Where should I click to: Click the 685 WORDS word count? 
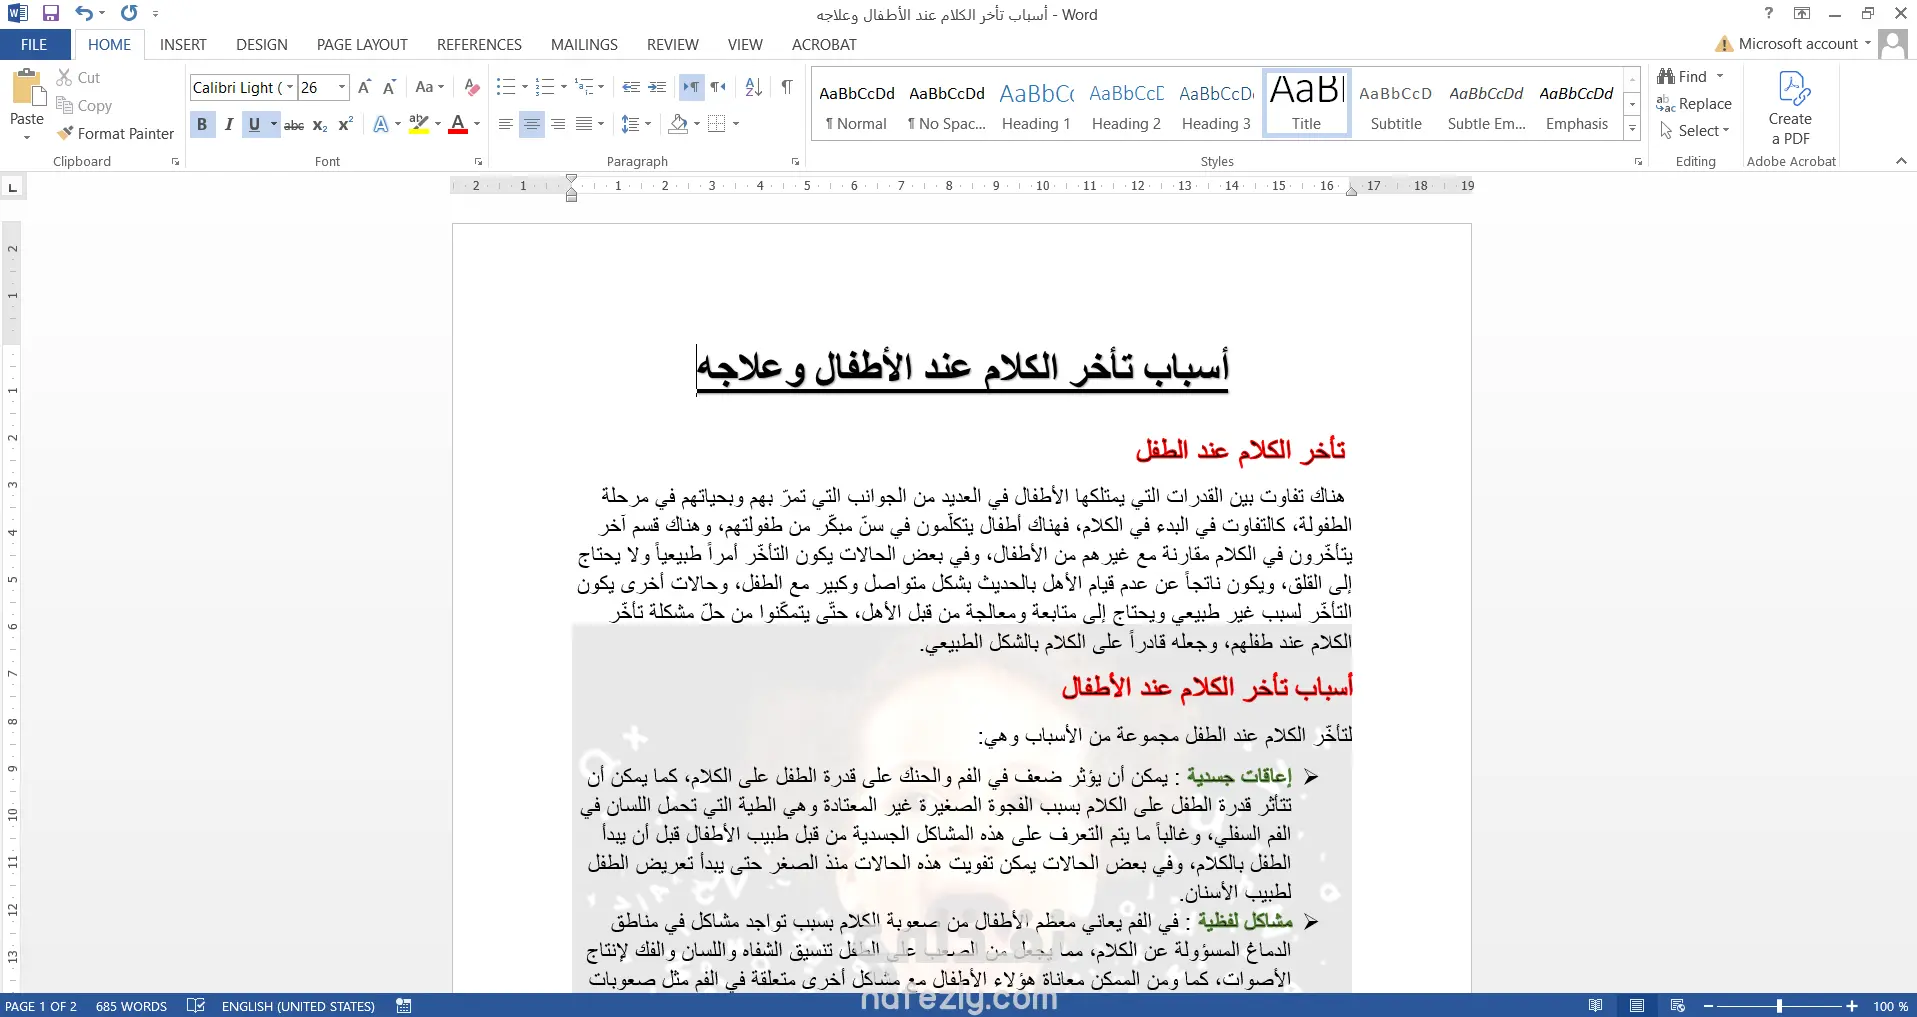pos(131,1006)
